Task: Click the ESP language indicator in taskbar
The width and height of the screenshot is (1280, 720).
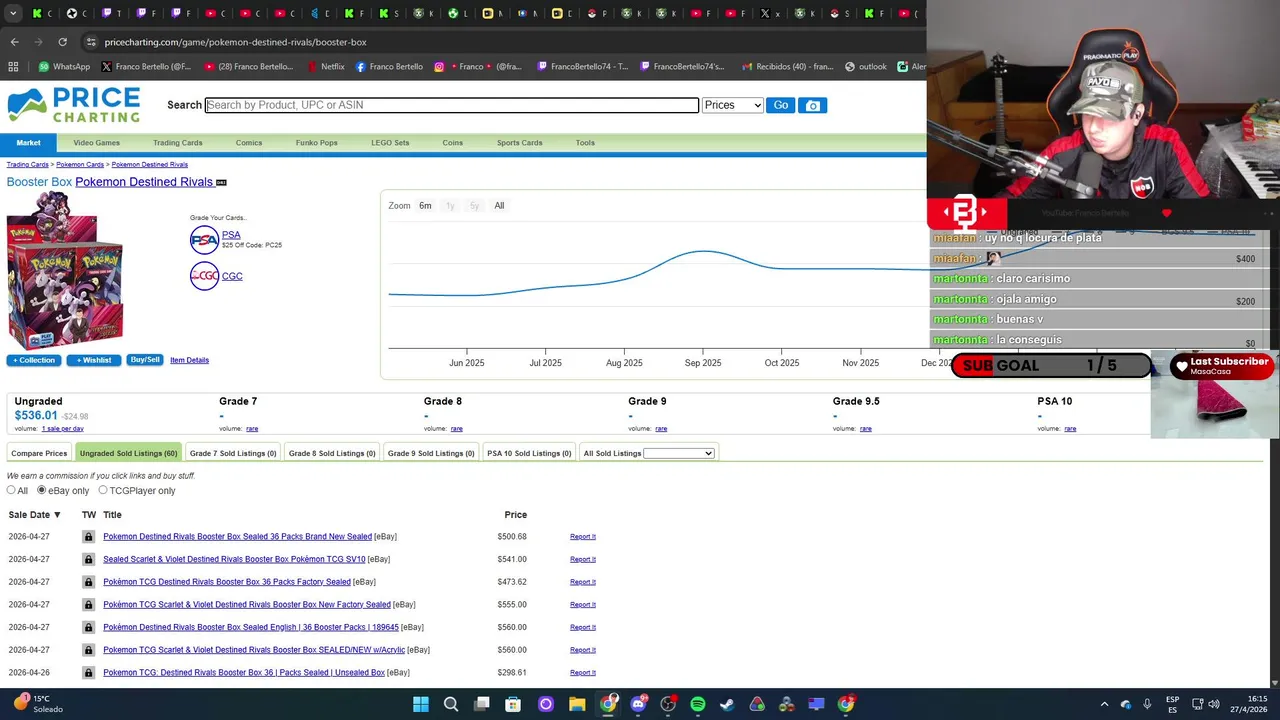Action: coord(1172,704)
